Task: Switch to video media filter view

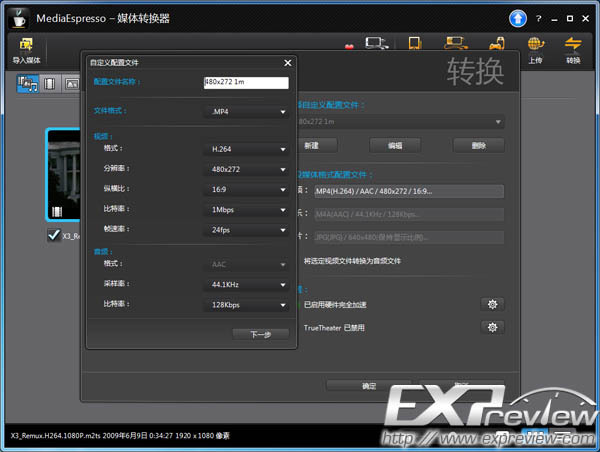Action: 49,84
